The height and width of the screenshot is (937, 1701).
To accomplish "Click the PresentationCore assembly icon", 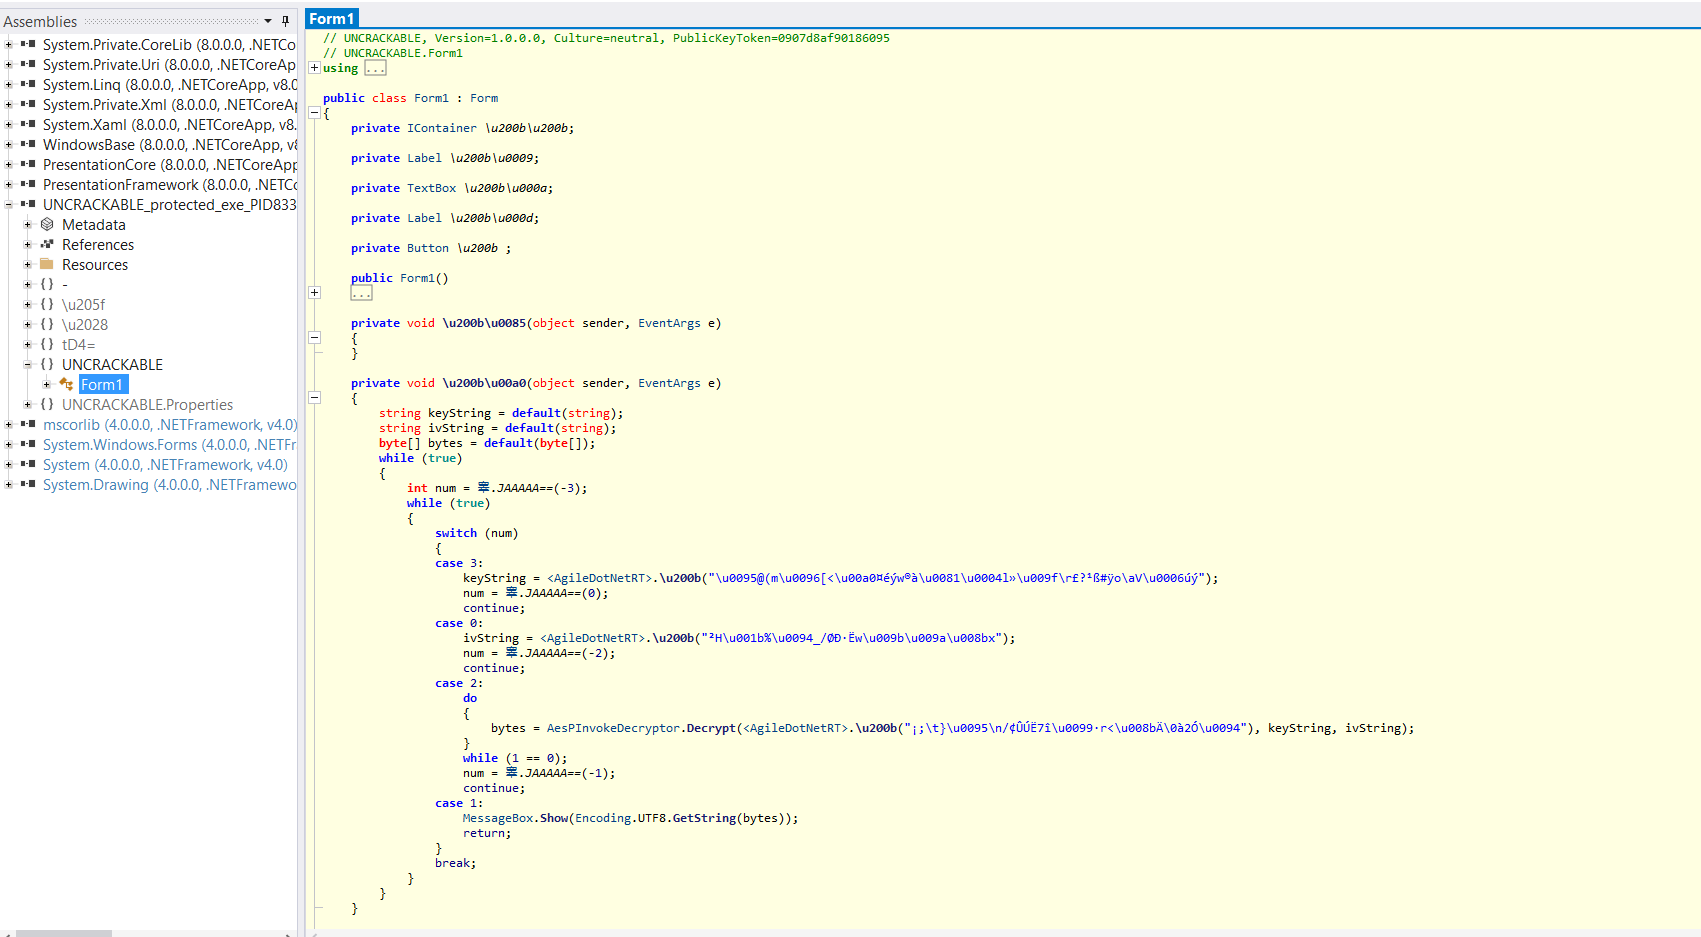I will (x=28, y=164).
